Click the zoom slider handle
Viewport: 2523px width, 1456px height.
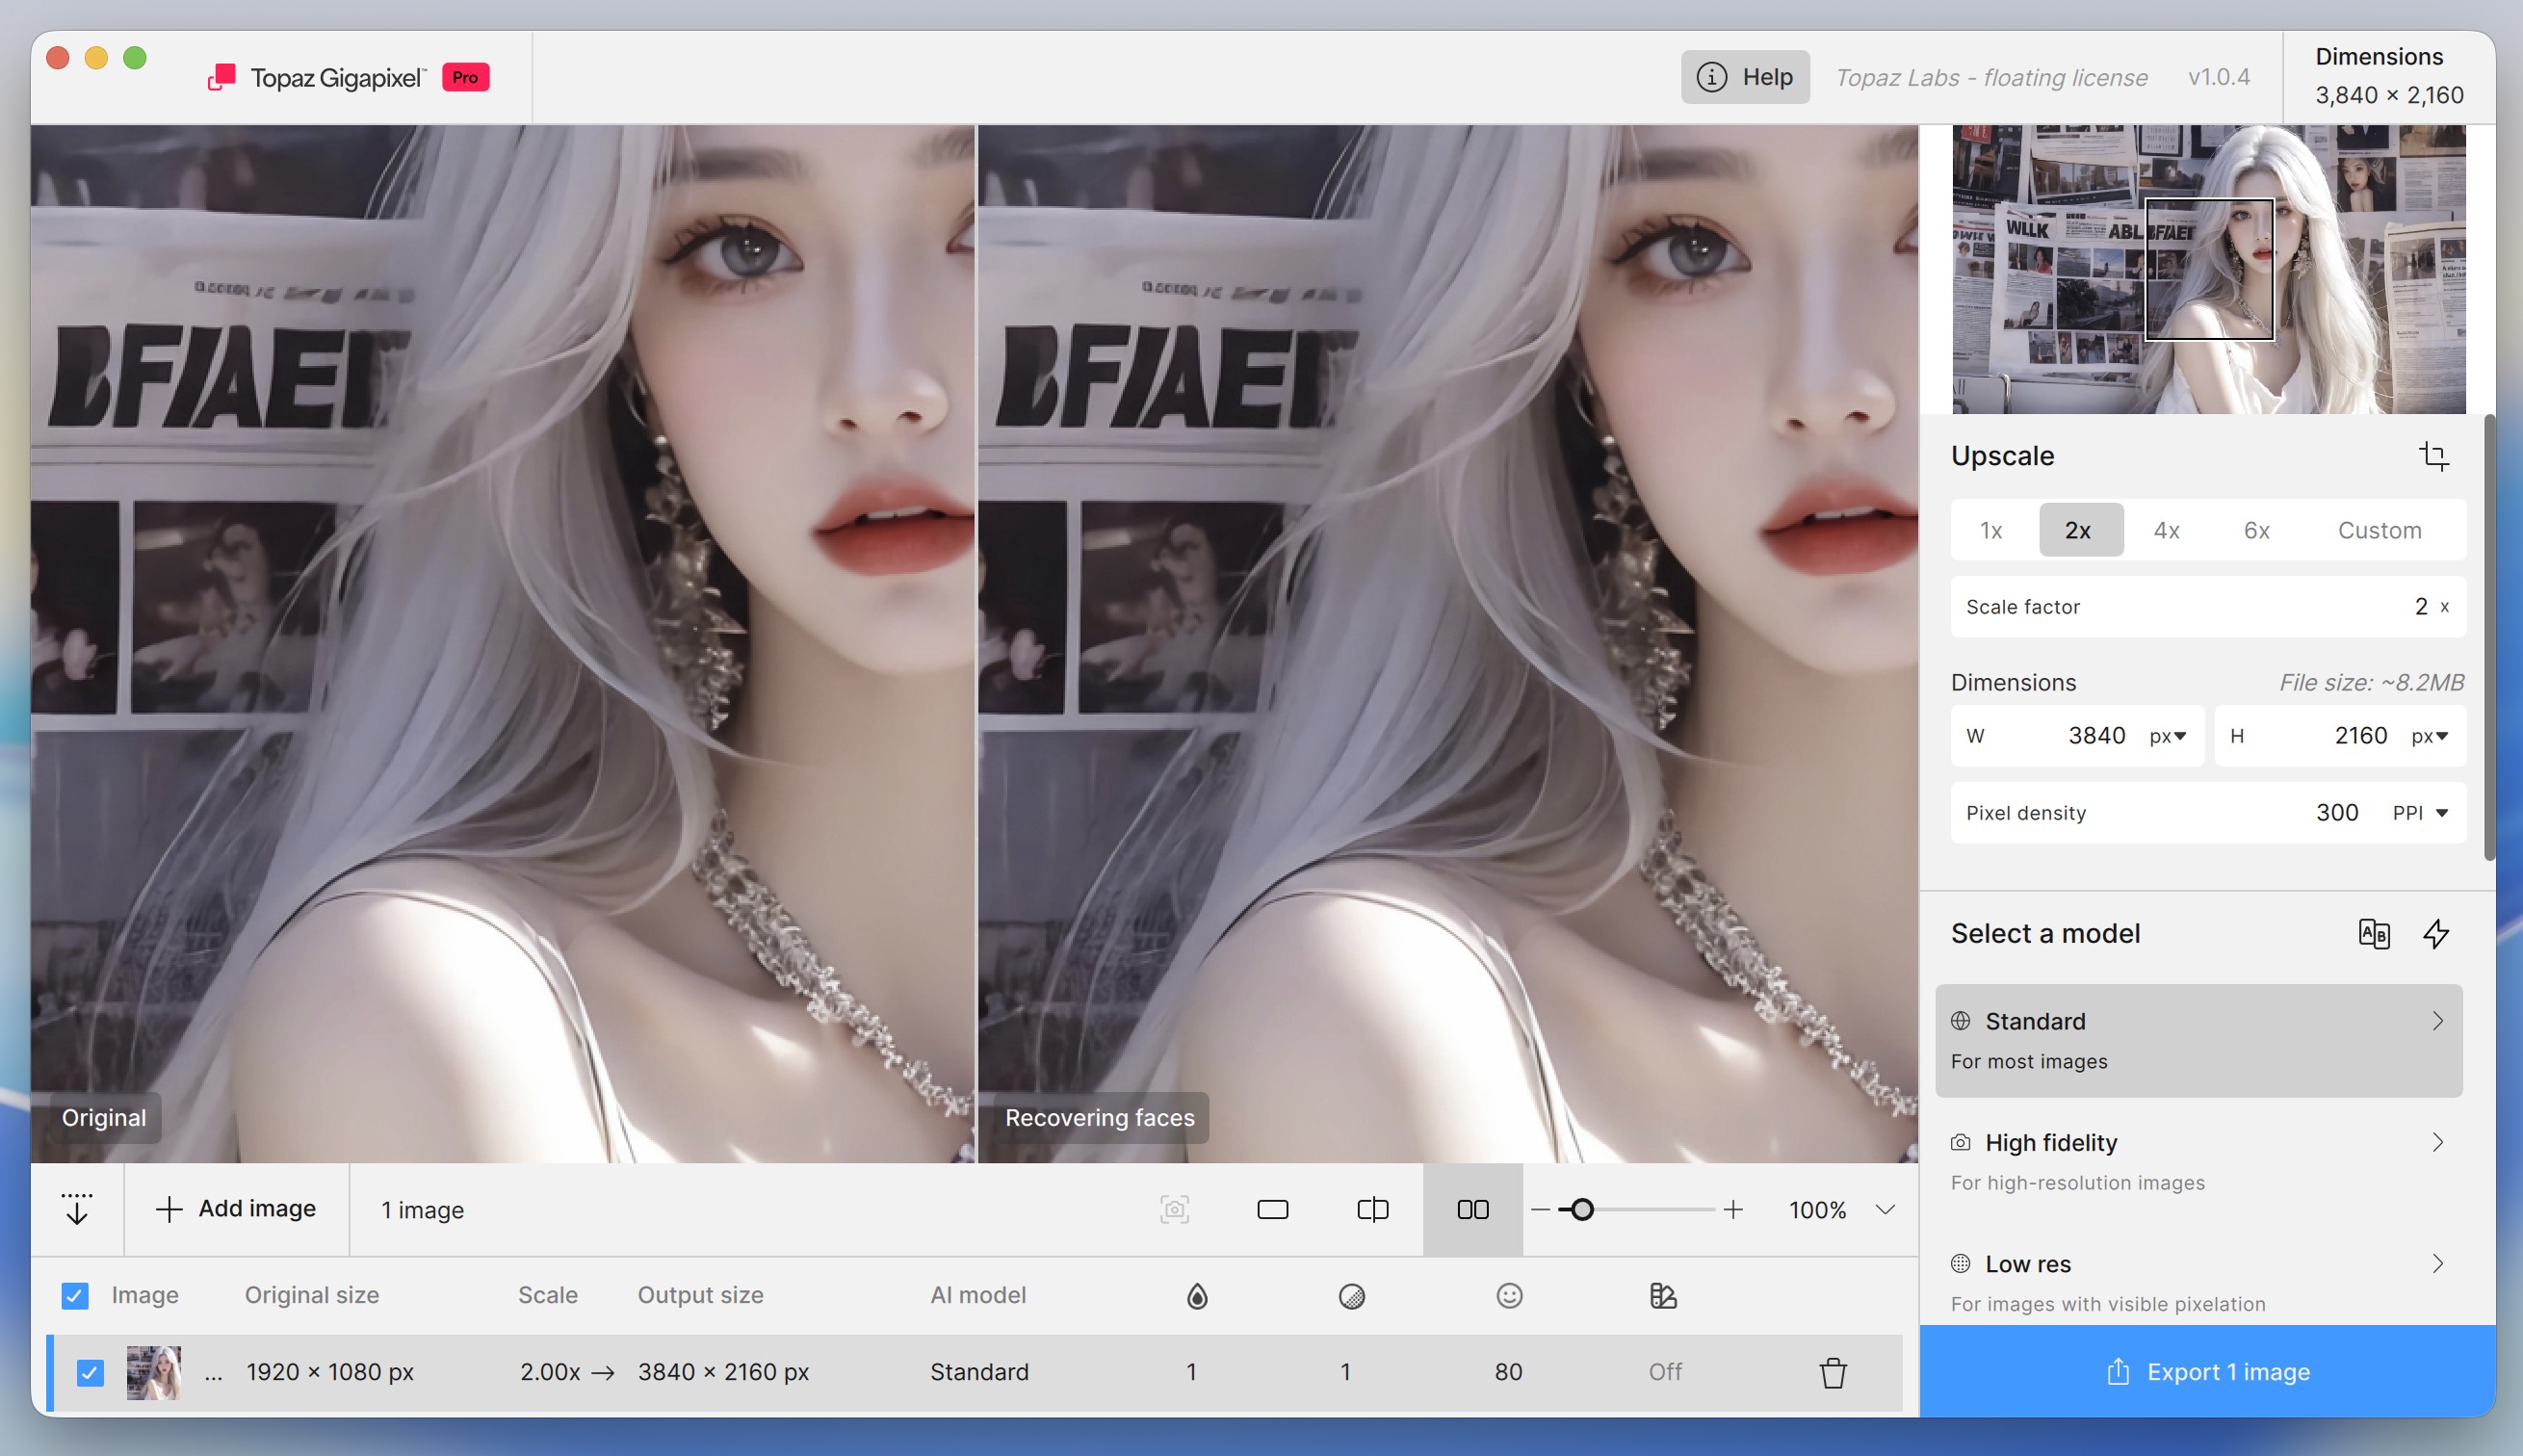click(x=1582, y=1210)
